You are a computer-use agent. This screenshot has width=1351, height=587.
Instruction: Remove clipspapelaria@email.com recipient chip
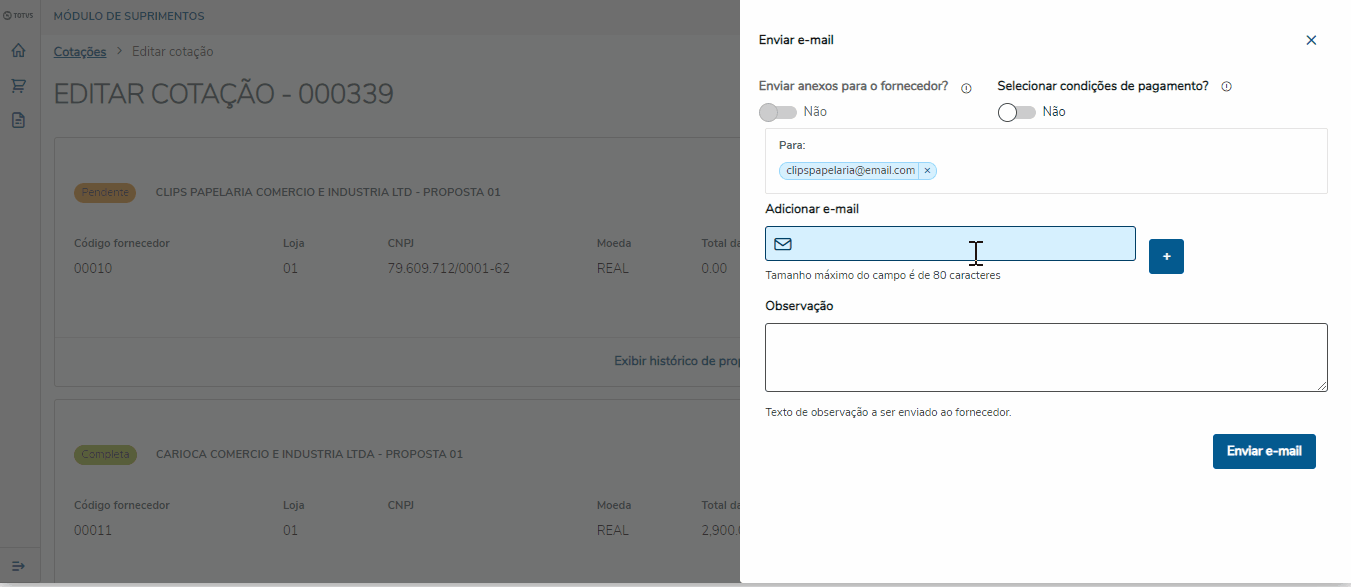coord(927,171)
